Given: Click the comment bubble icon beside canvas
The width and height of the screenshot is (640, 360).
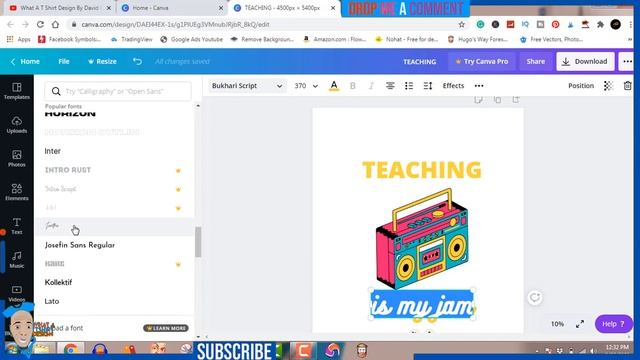Looking at the screenshot, I should point(535,298).
